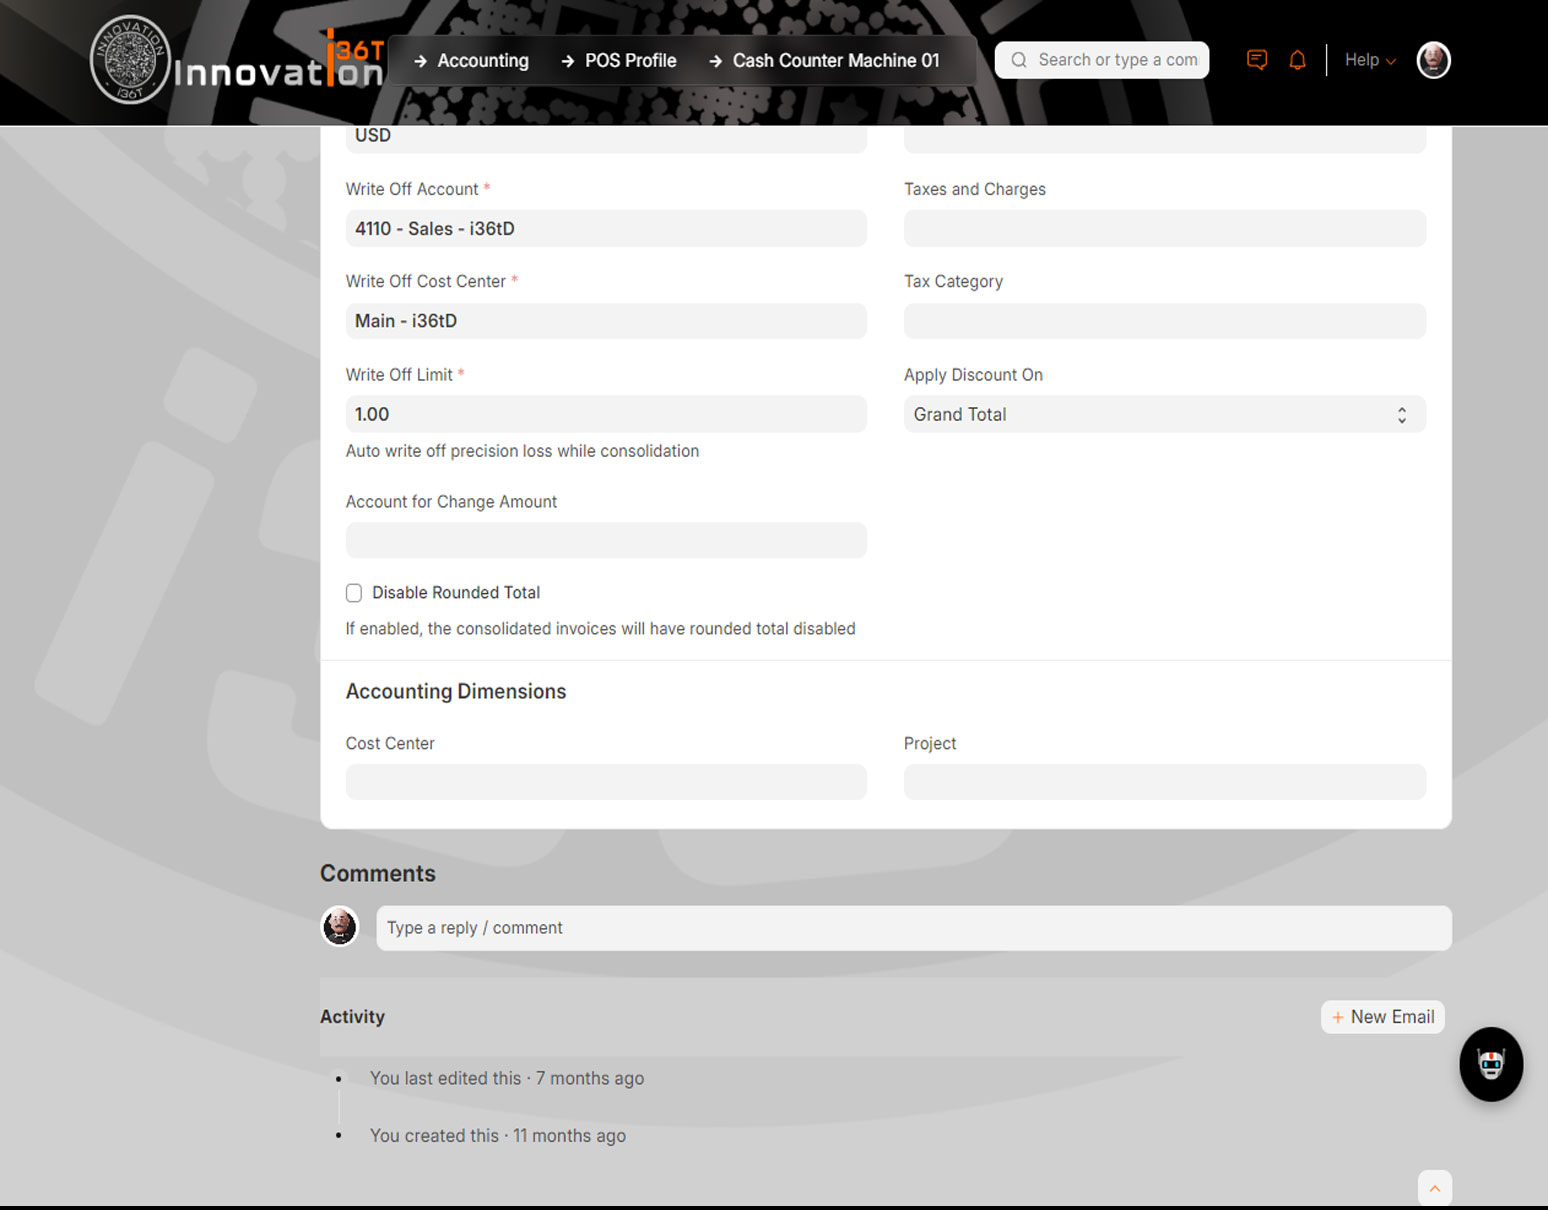Click the Taxes and Charges field
Screen dimensions: 1548x1210
(1164, 229)
